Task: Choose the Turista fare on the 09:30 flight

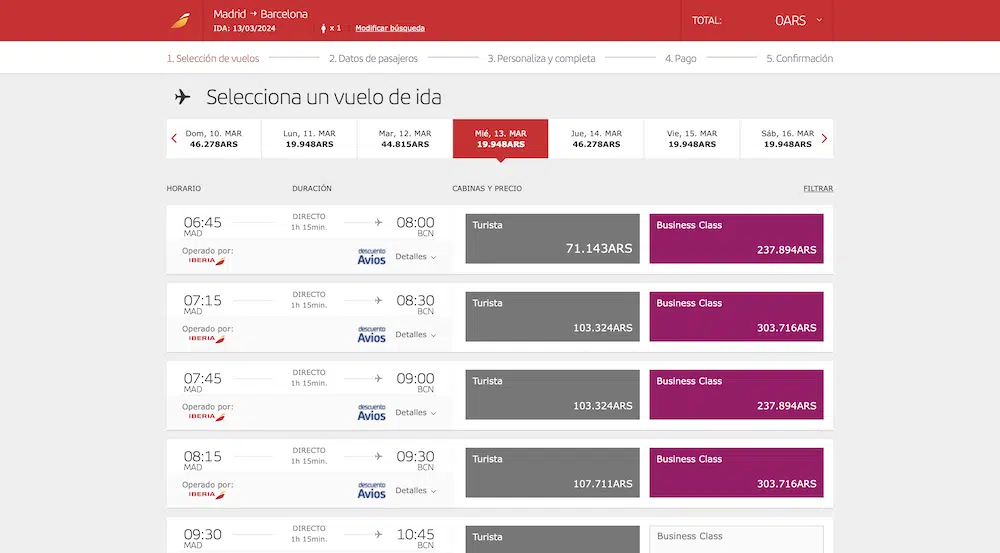Action: (552, 539)
